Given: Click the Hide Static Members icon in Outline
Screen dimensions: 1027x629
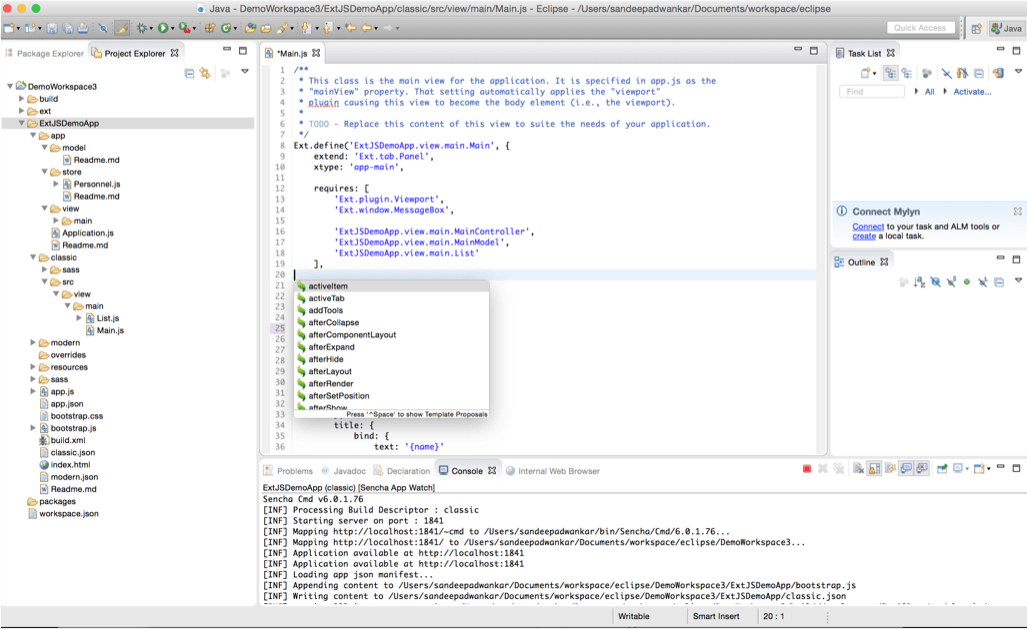Looking at the screenshot, I should [x=951, y=282].
